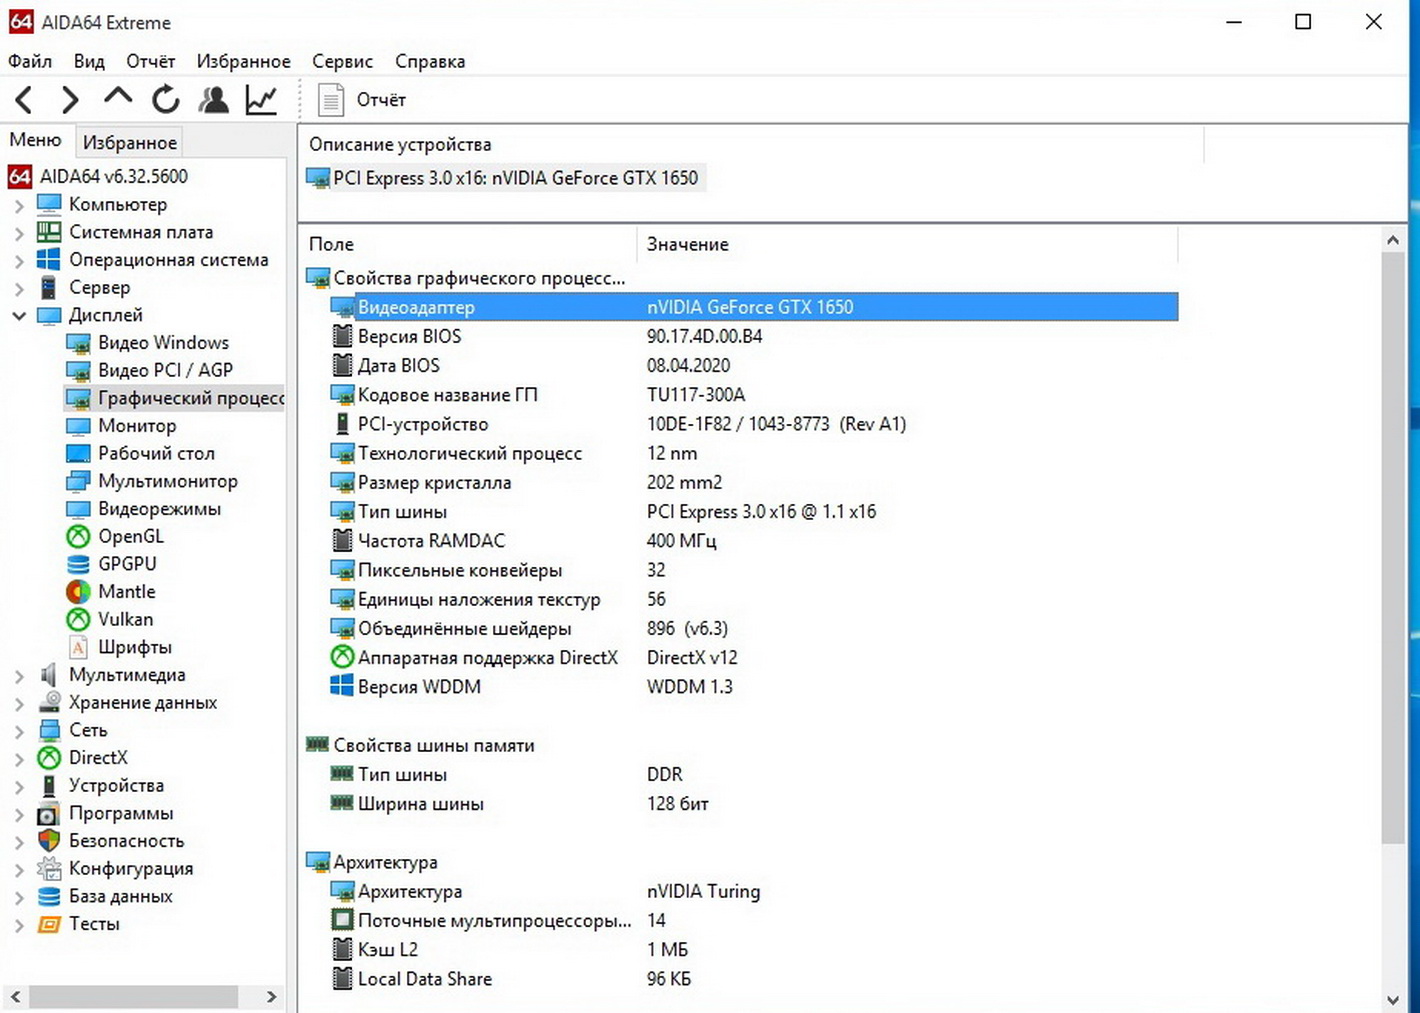Click the Vulkan tree icon
The image size is (1420, 1013).
point(78,619)
